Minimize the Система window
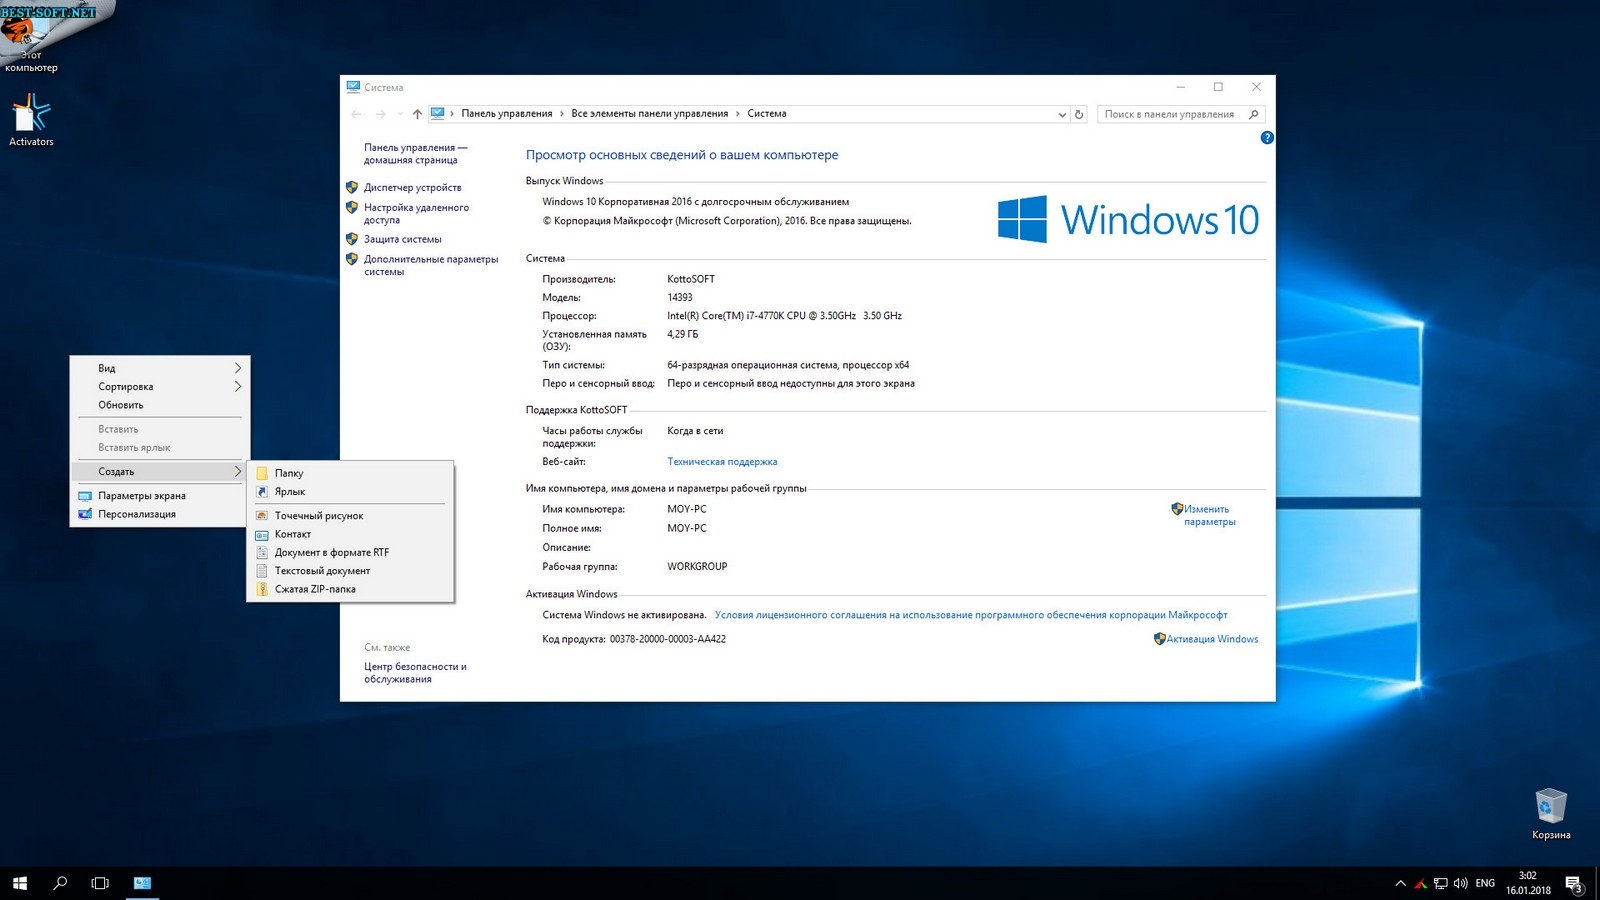 [1181, 87]
